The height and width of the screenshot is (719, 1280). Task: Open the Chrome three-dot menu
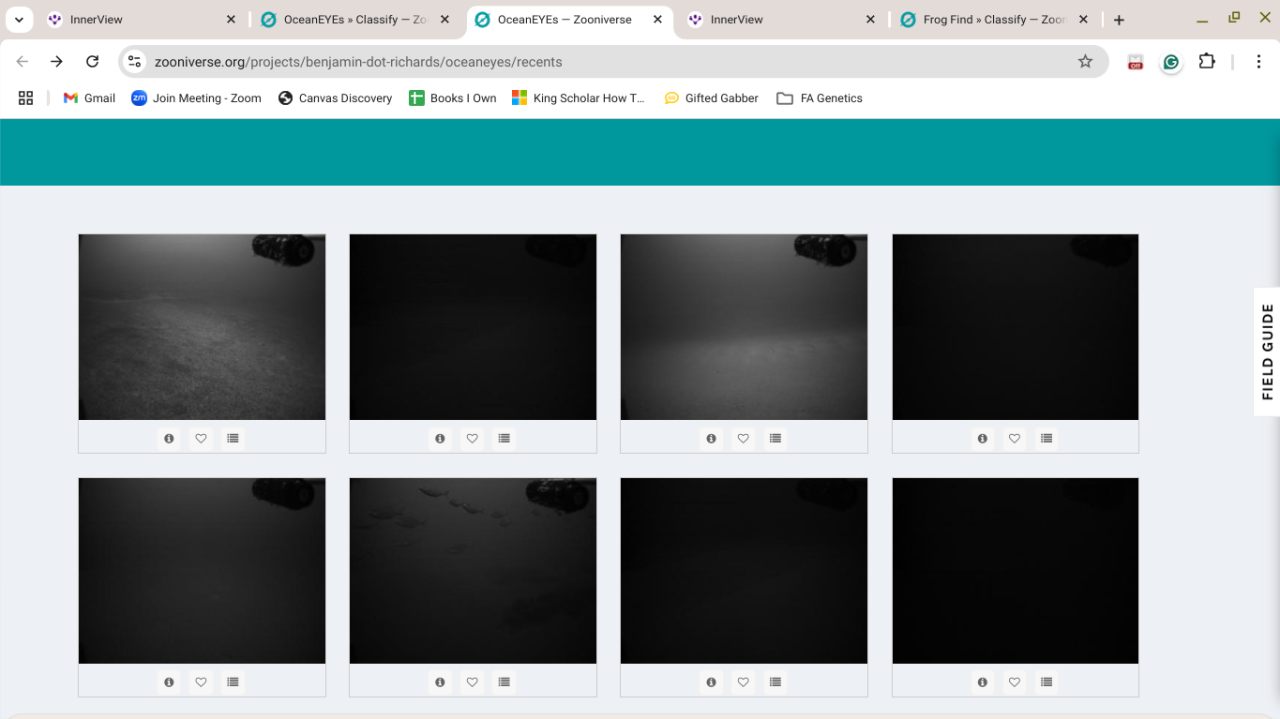(1259, 62)
